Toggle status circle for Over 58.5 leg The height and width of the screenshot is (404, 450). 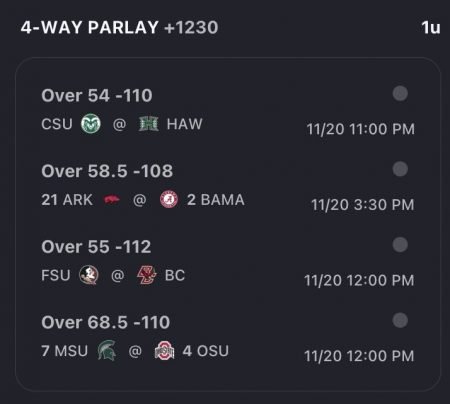400,169
